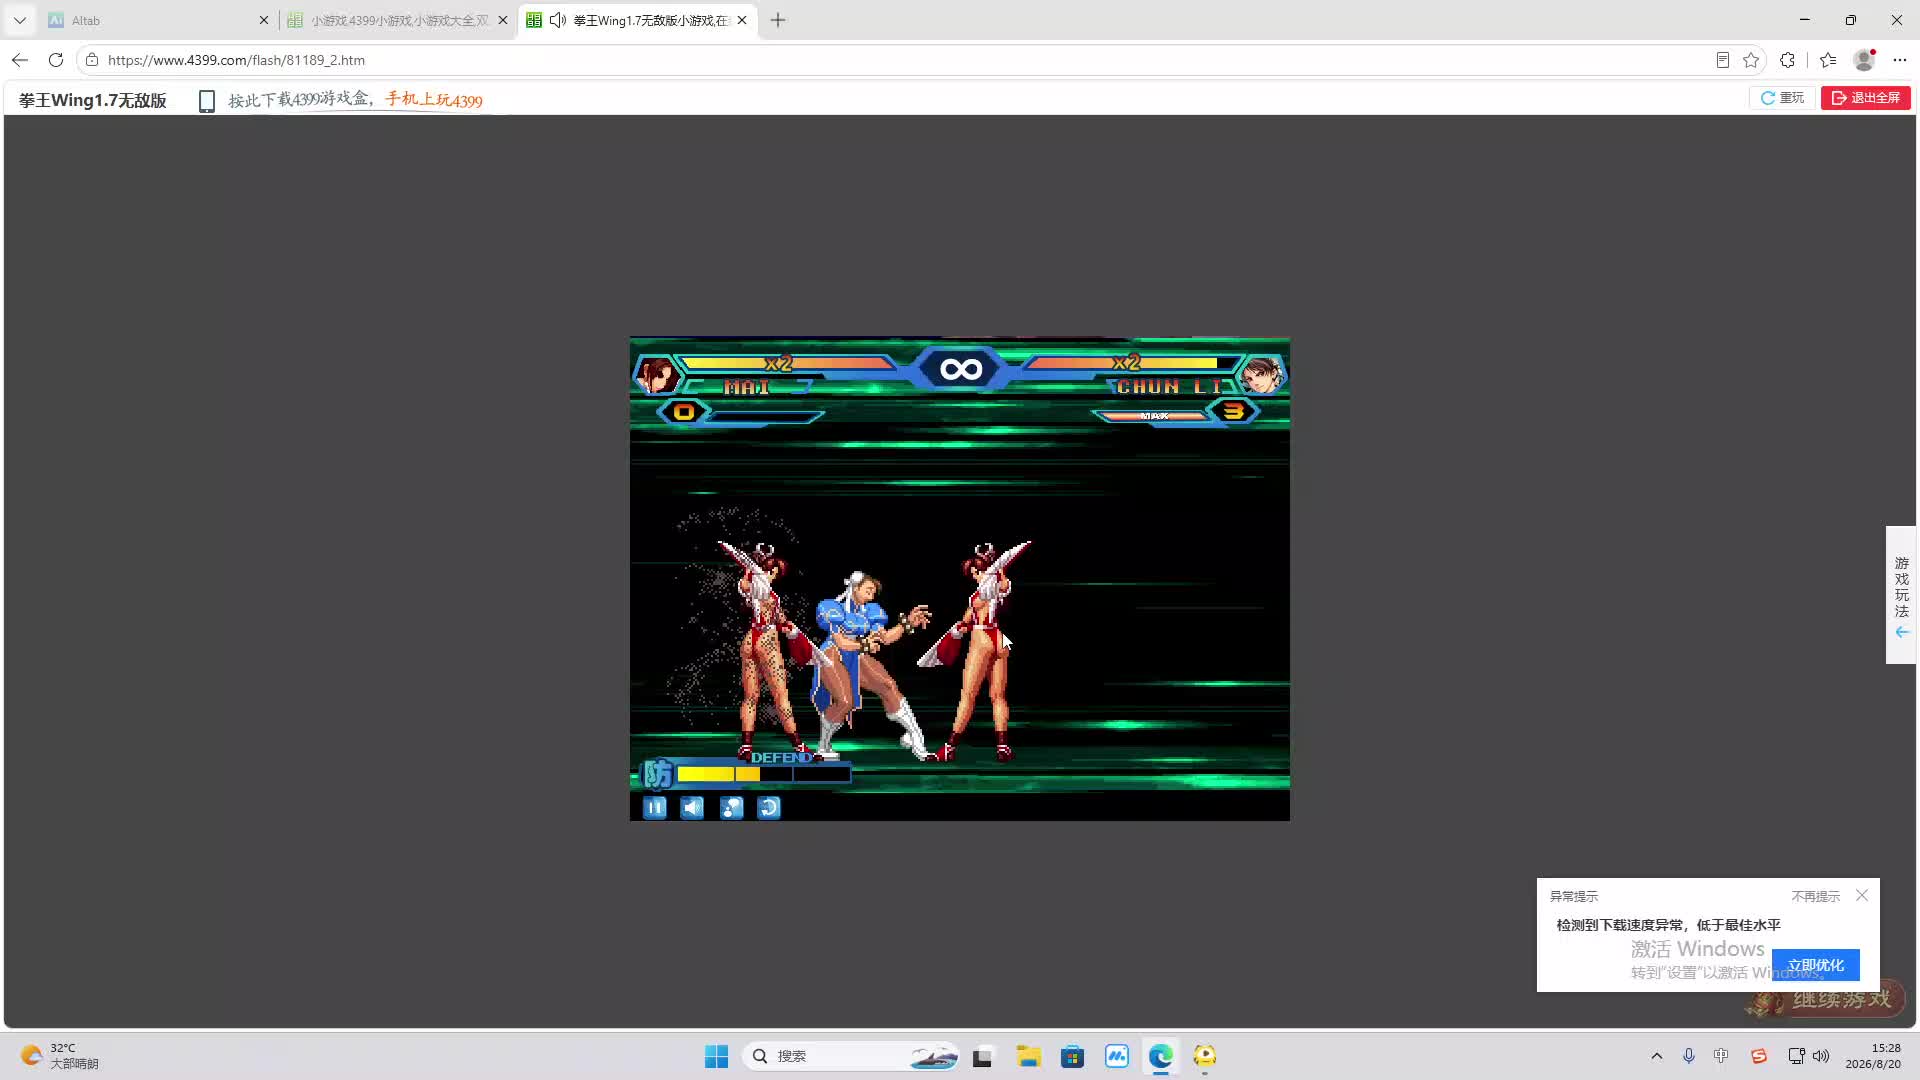This screenshot has height=1080, width=1920.
Task: Open Task View on the taskbar
Action: pos(983,1056)
